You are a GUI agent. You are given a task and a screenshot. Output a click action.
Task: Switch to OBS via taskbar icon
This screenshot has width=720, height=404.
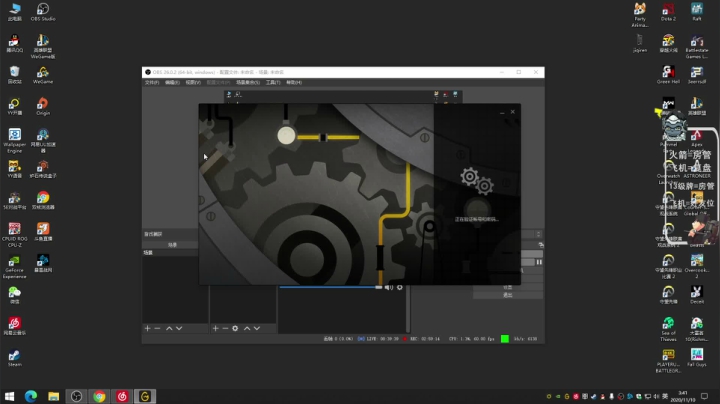tap(76, 396)
